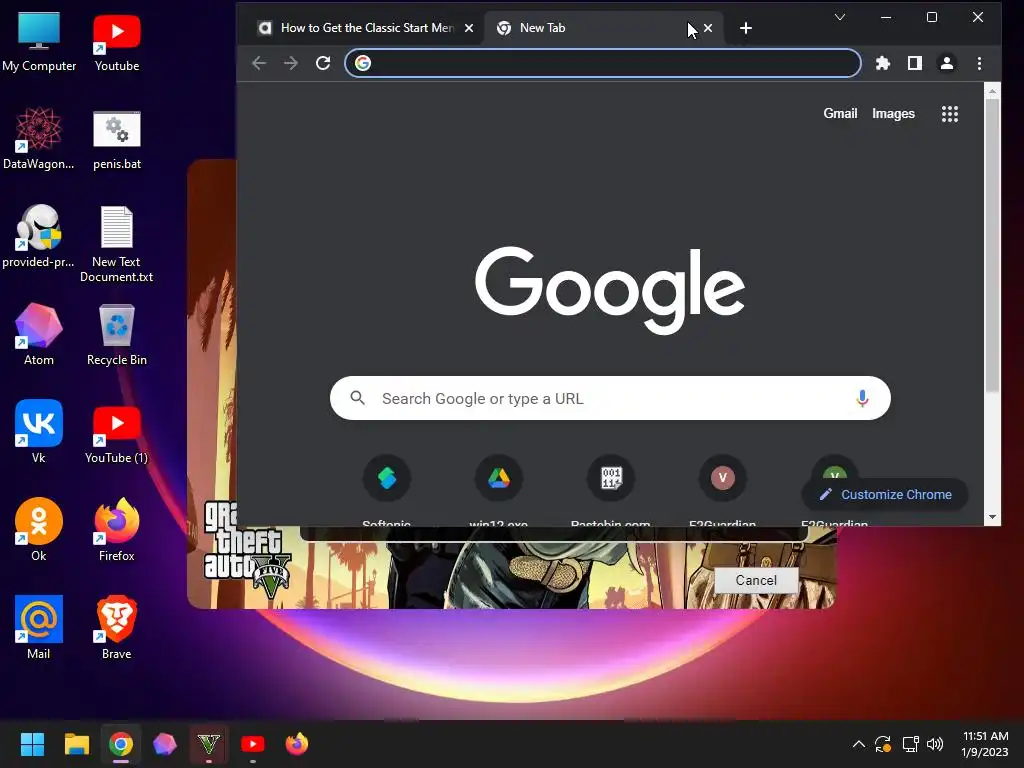
Task: Close the Classic Start Menu tab
Action: [469, 28]
